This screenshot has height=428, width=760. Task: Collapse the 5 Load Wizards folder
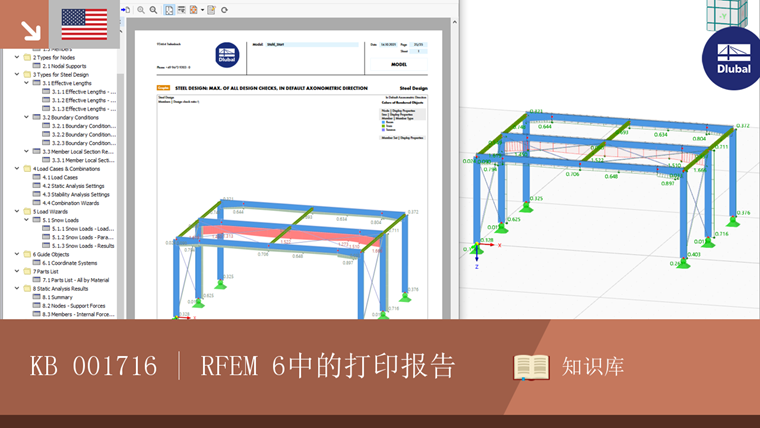tap(17, 211)
